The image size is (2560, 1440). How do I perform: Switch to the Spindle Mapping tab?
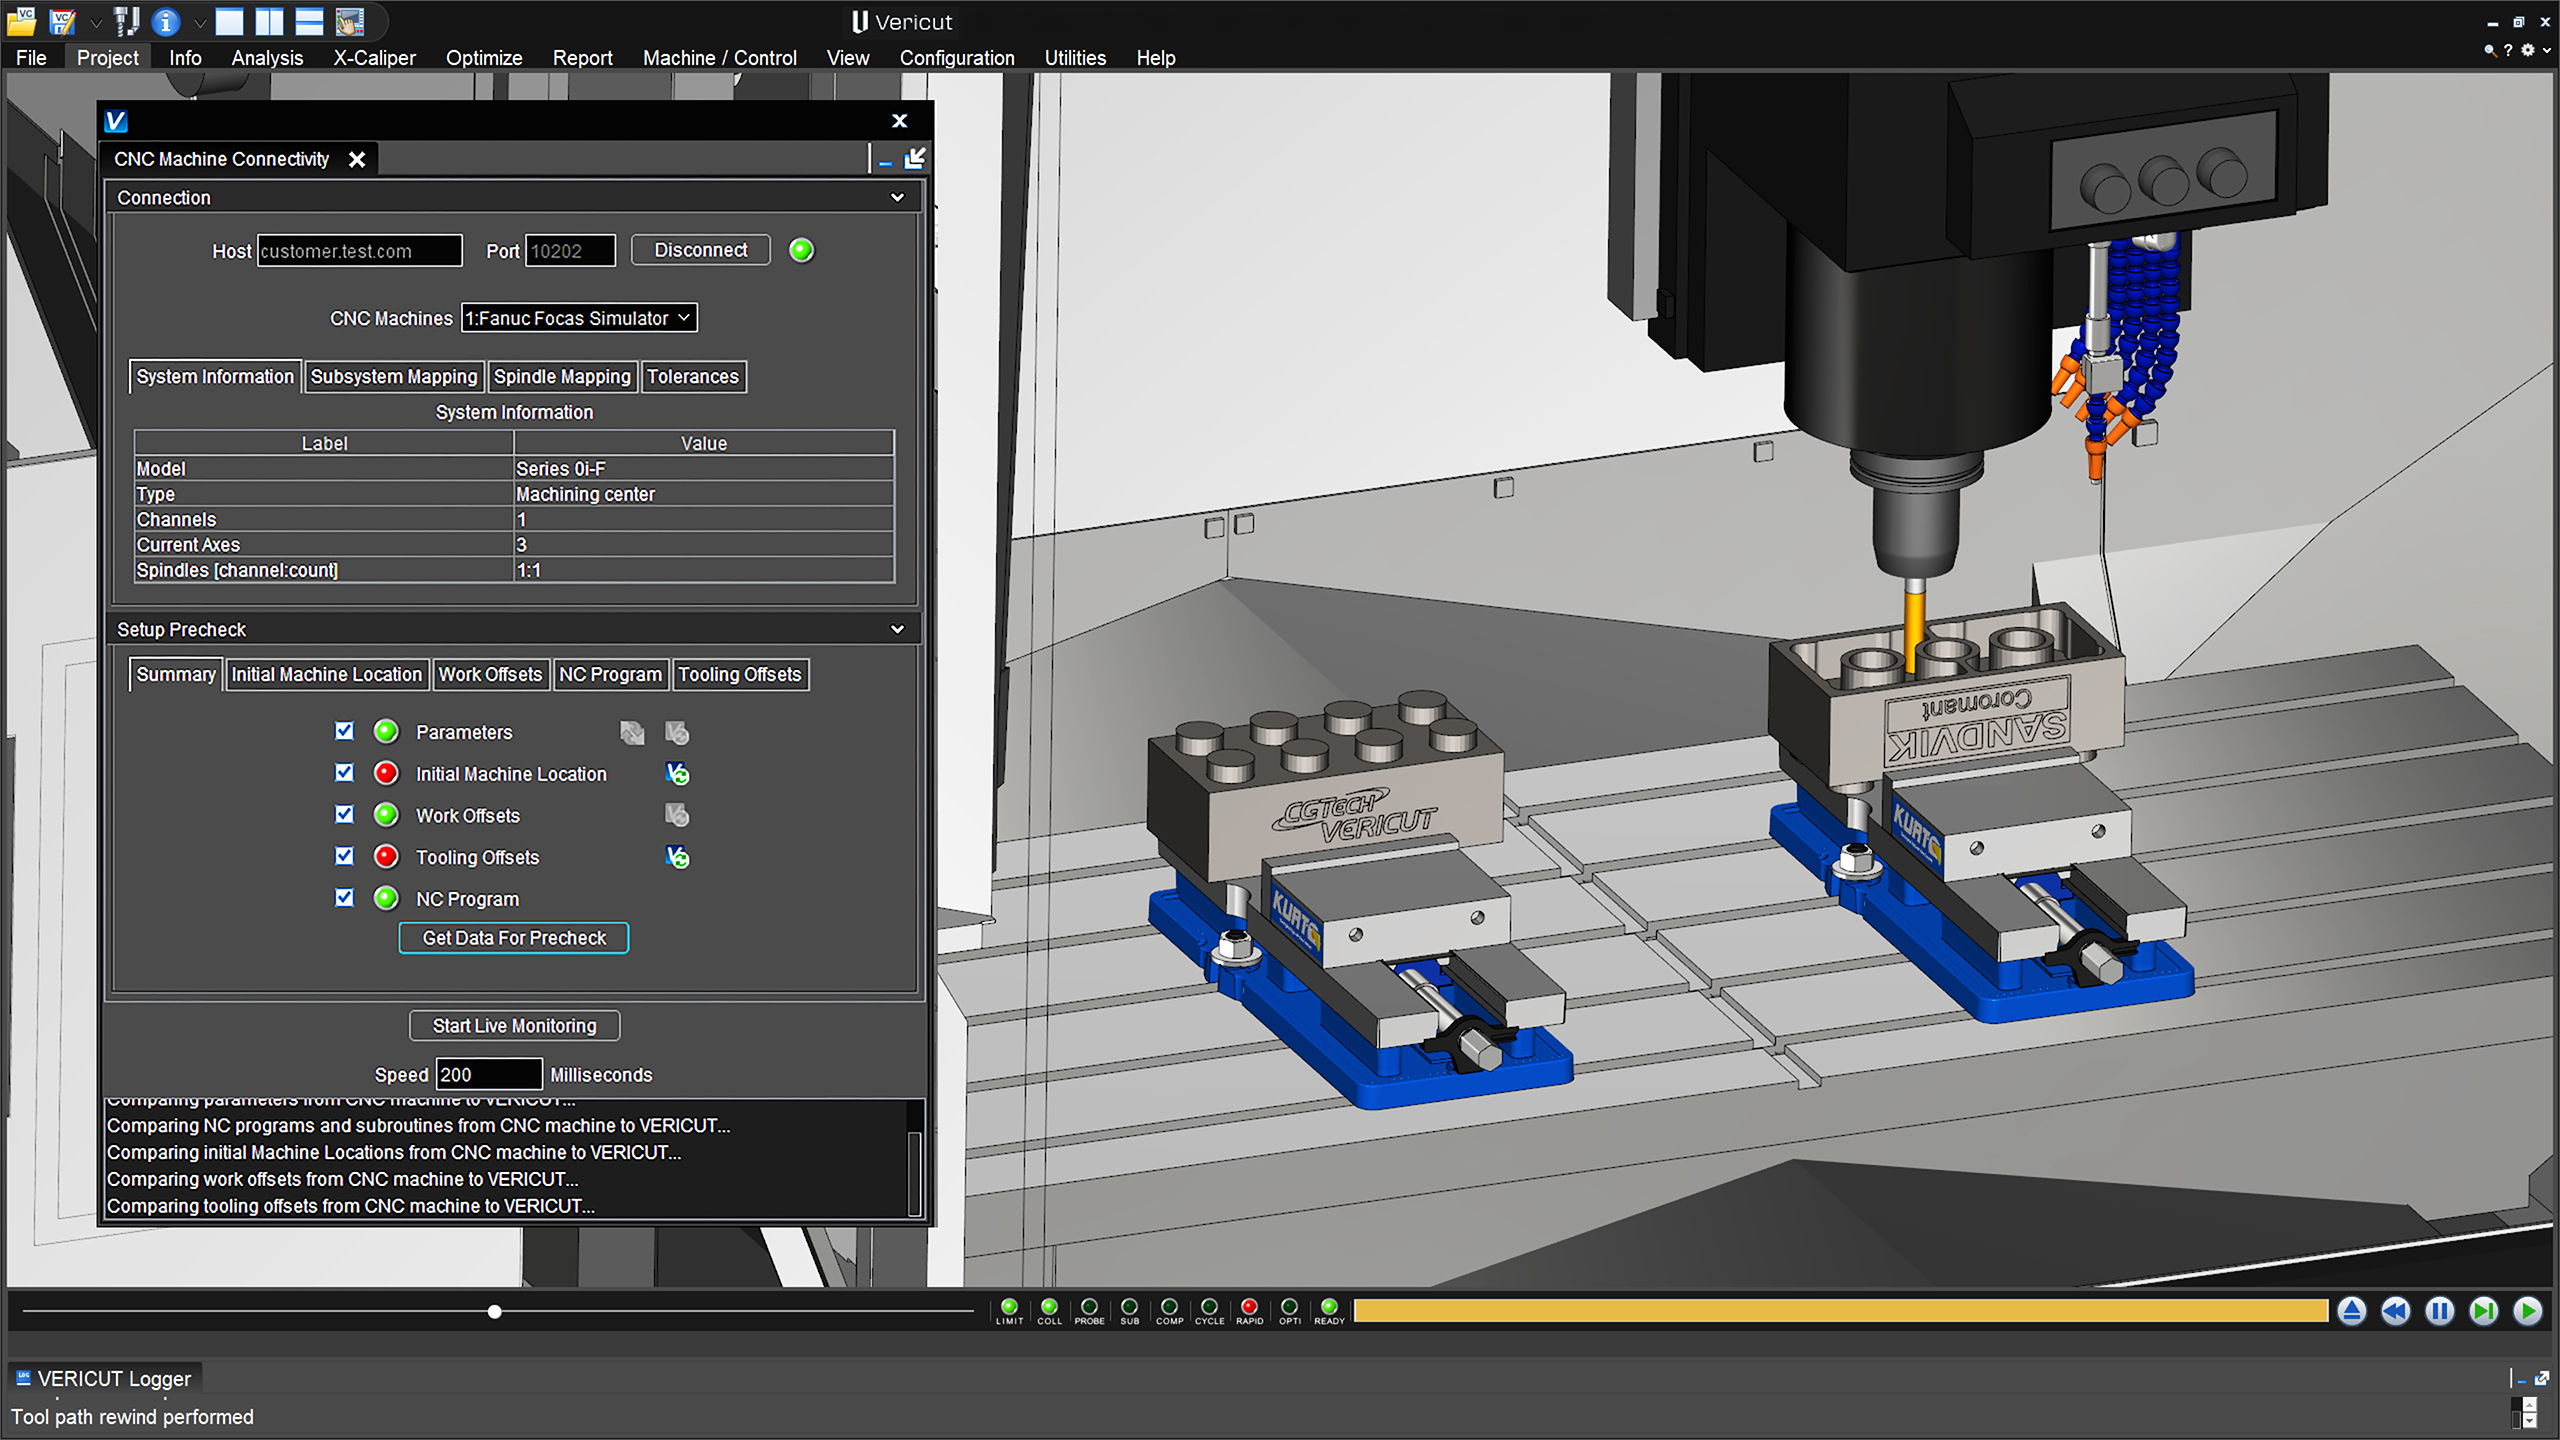coord(562,376)
